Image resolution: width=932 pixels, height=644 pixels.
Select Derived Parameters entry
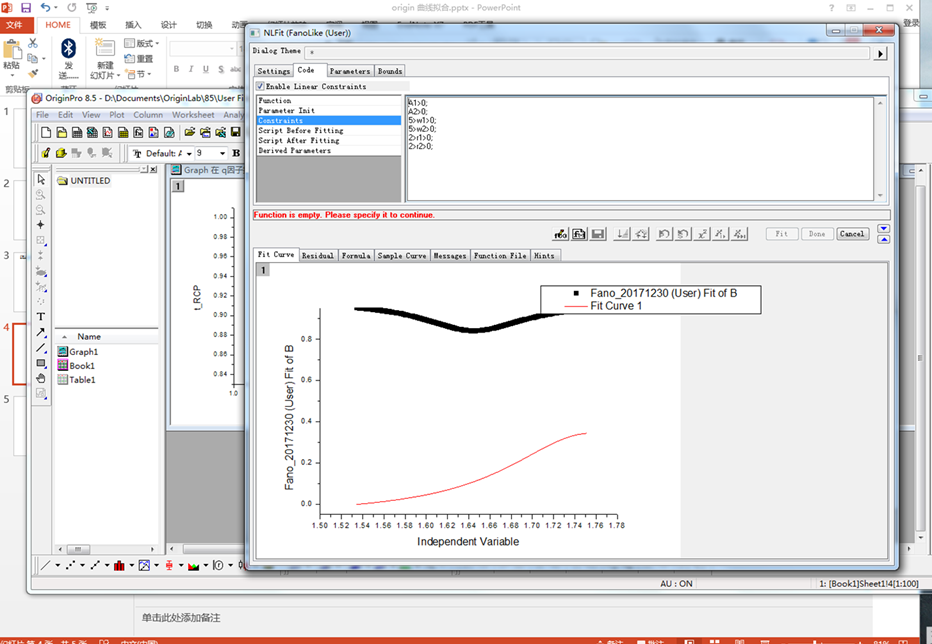point(329,150)
